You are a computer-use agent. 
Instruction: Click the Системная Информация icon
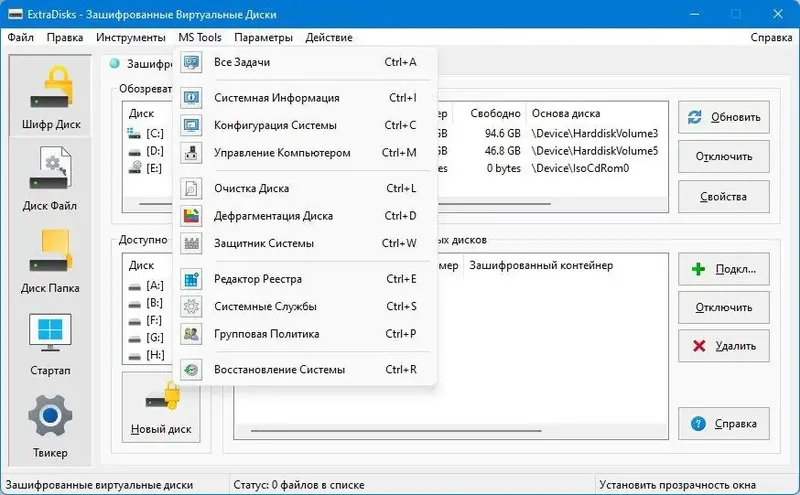click(191, 97)
